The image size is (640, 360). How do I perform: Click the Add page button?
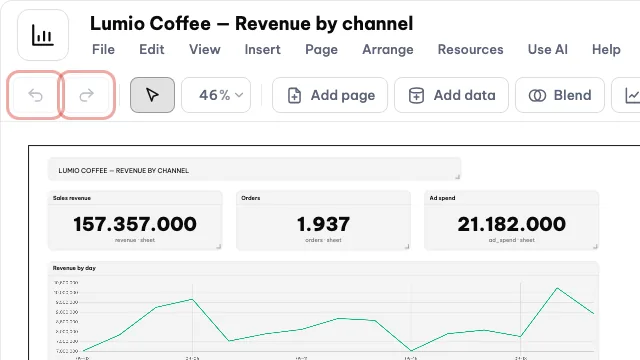(330, 95)
